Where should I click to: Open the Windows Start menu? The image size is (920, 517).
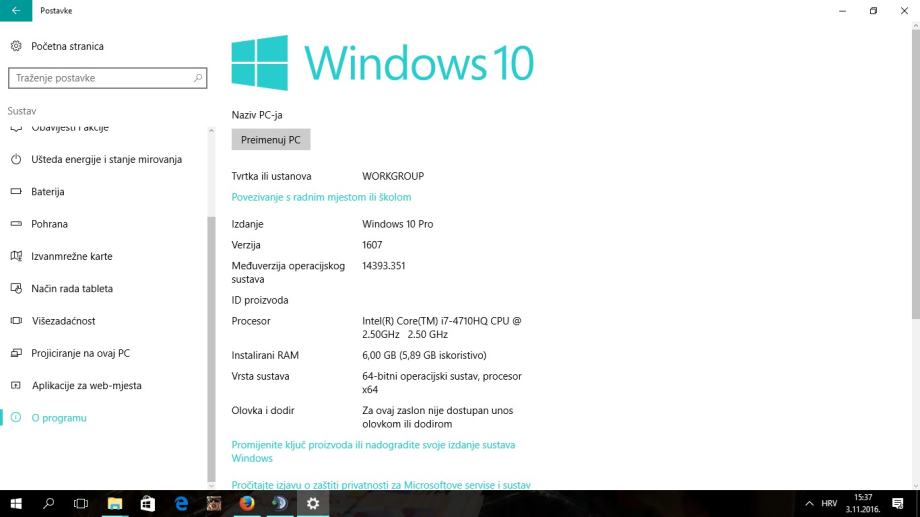[x=16, y=504]
